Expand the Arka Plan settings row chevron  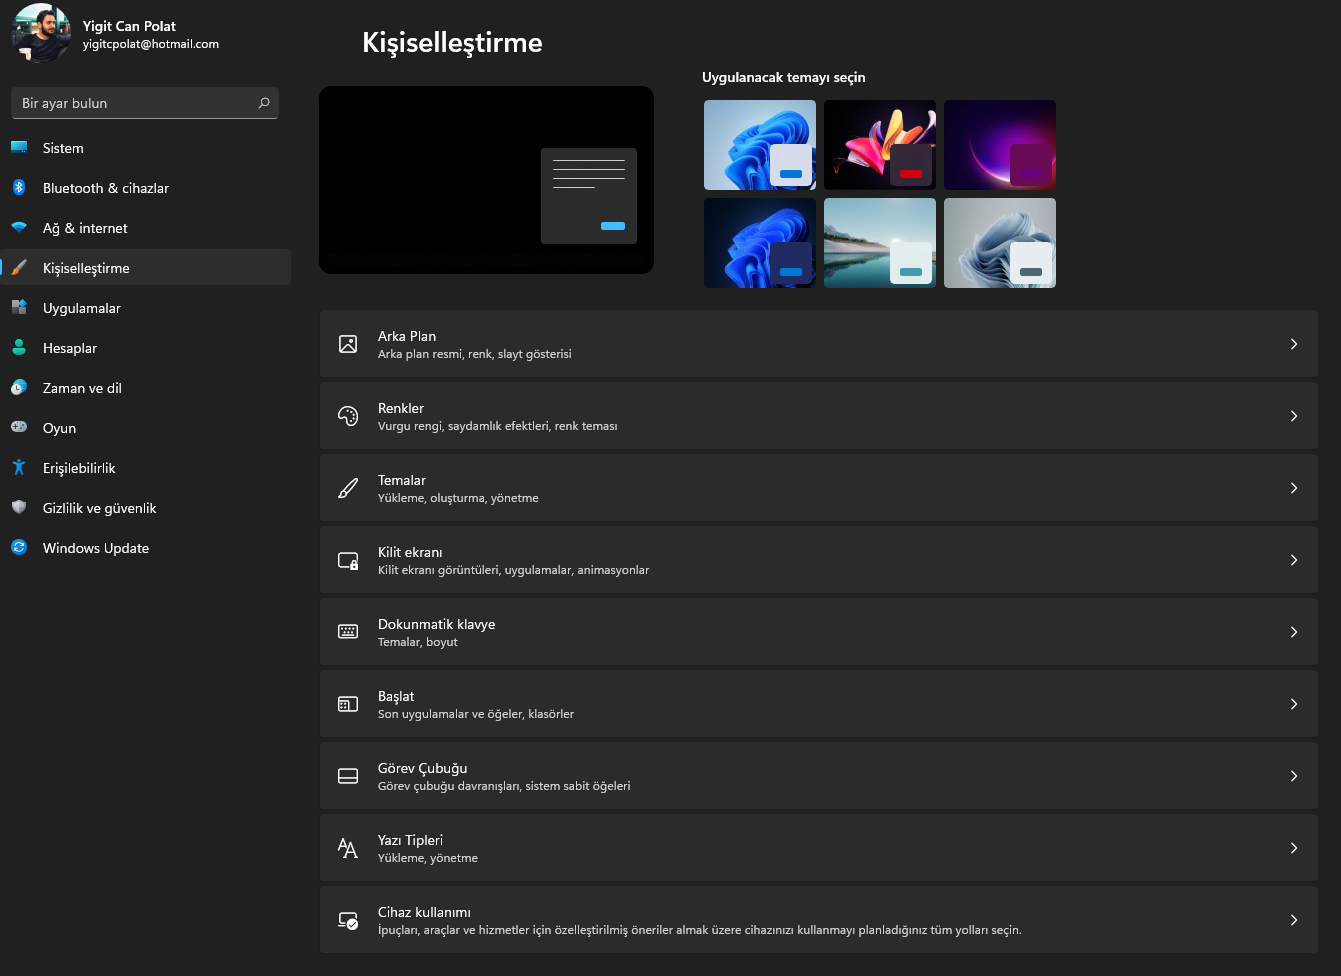point(1293,343)
